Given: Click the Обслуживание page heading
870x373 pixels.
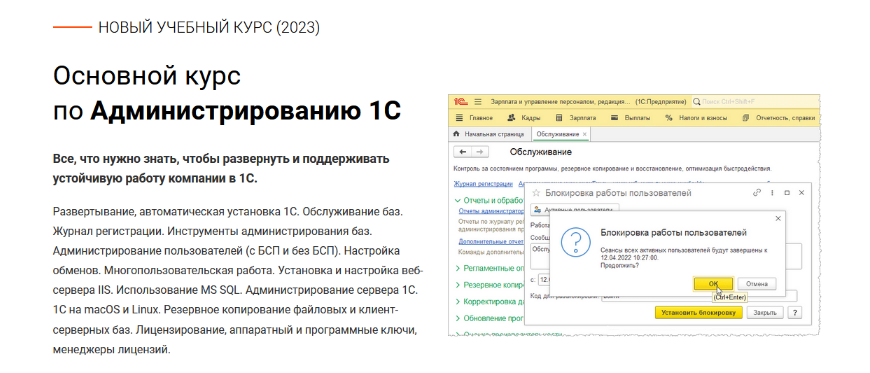Looking at the screenshot, I should (x=540, y=152).
